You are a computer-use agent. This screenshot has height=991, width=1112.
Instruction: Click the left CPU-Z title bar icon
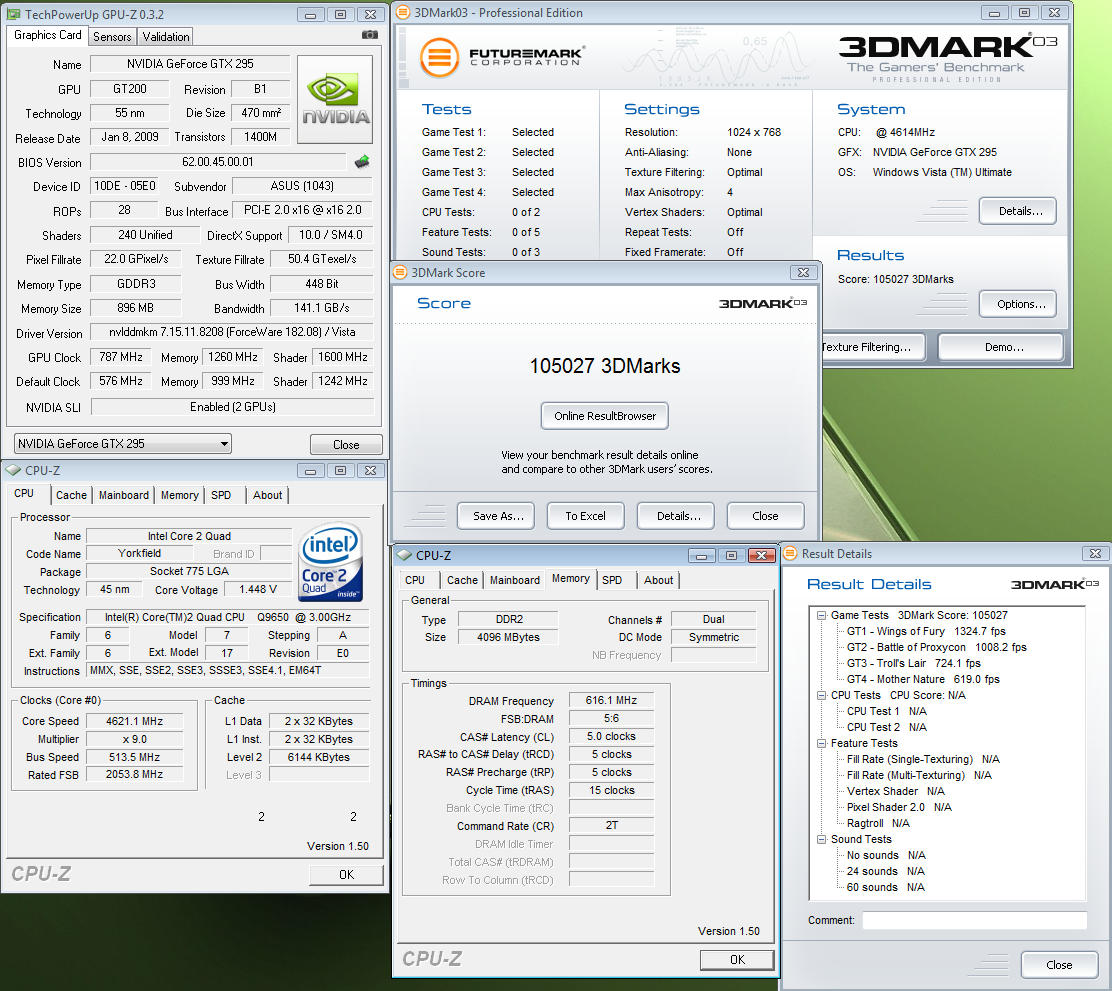[13, 470]
